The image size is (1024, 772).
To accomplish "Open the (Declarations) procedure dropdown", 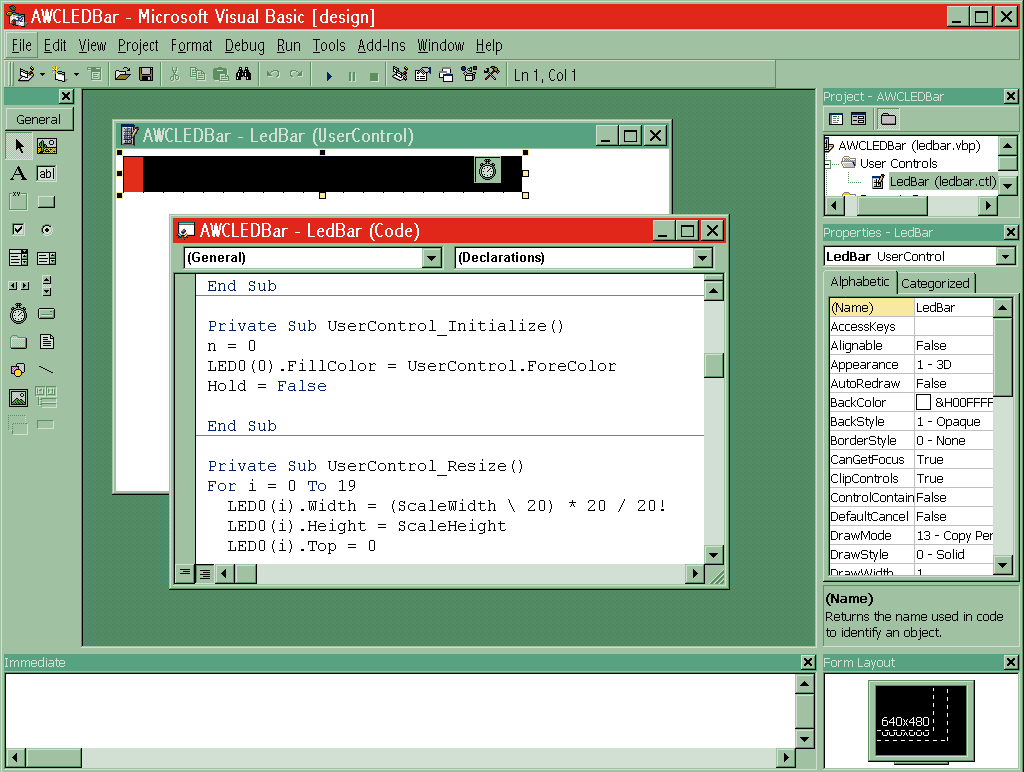I will (x=702, y=258).
